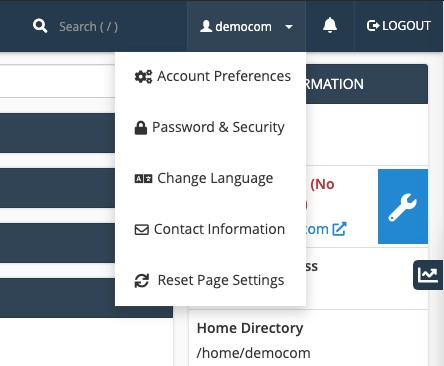Focus the Search ( / ) field
The width and height of the screenshot is (444, 366).
(x=88, y=26)
